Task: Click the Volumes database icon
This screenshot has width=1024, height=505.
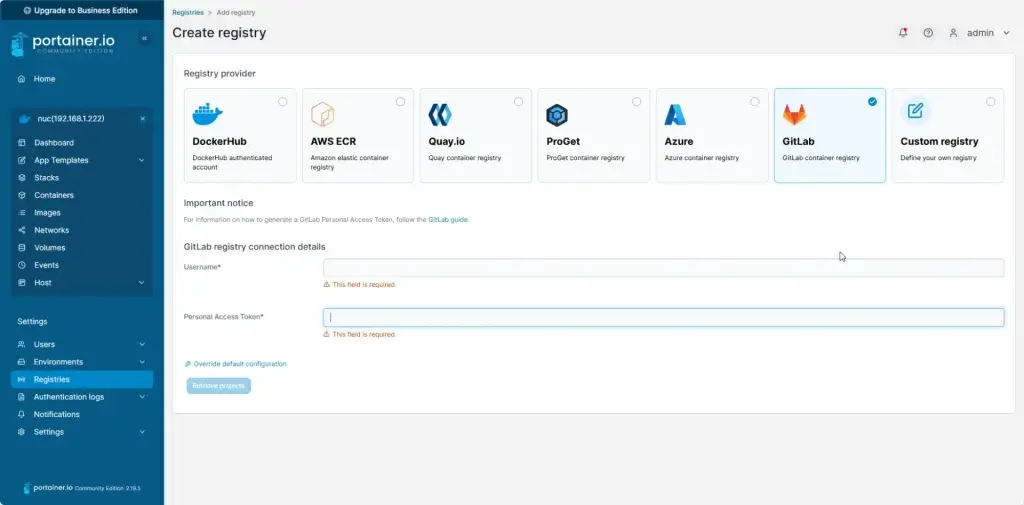Action: click(22, 248)
